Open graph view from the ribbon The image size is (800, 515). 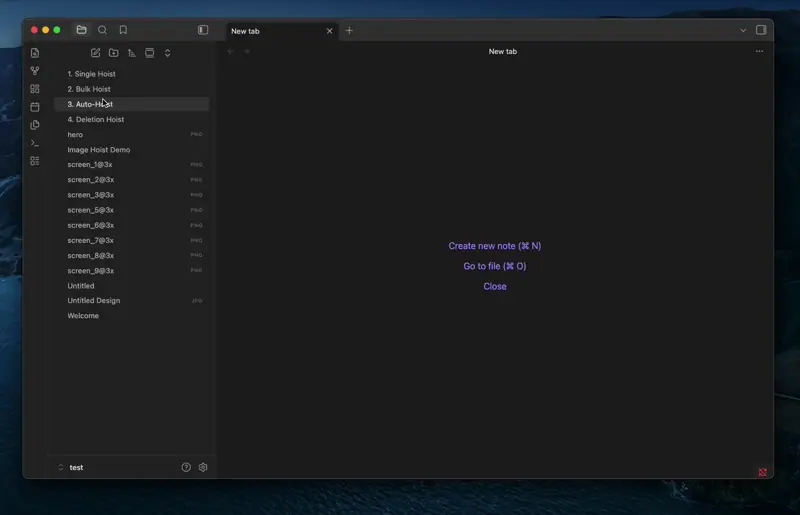click(35, 71)
